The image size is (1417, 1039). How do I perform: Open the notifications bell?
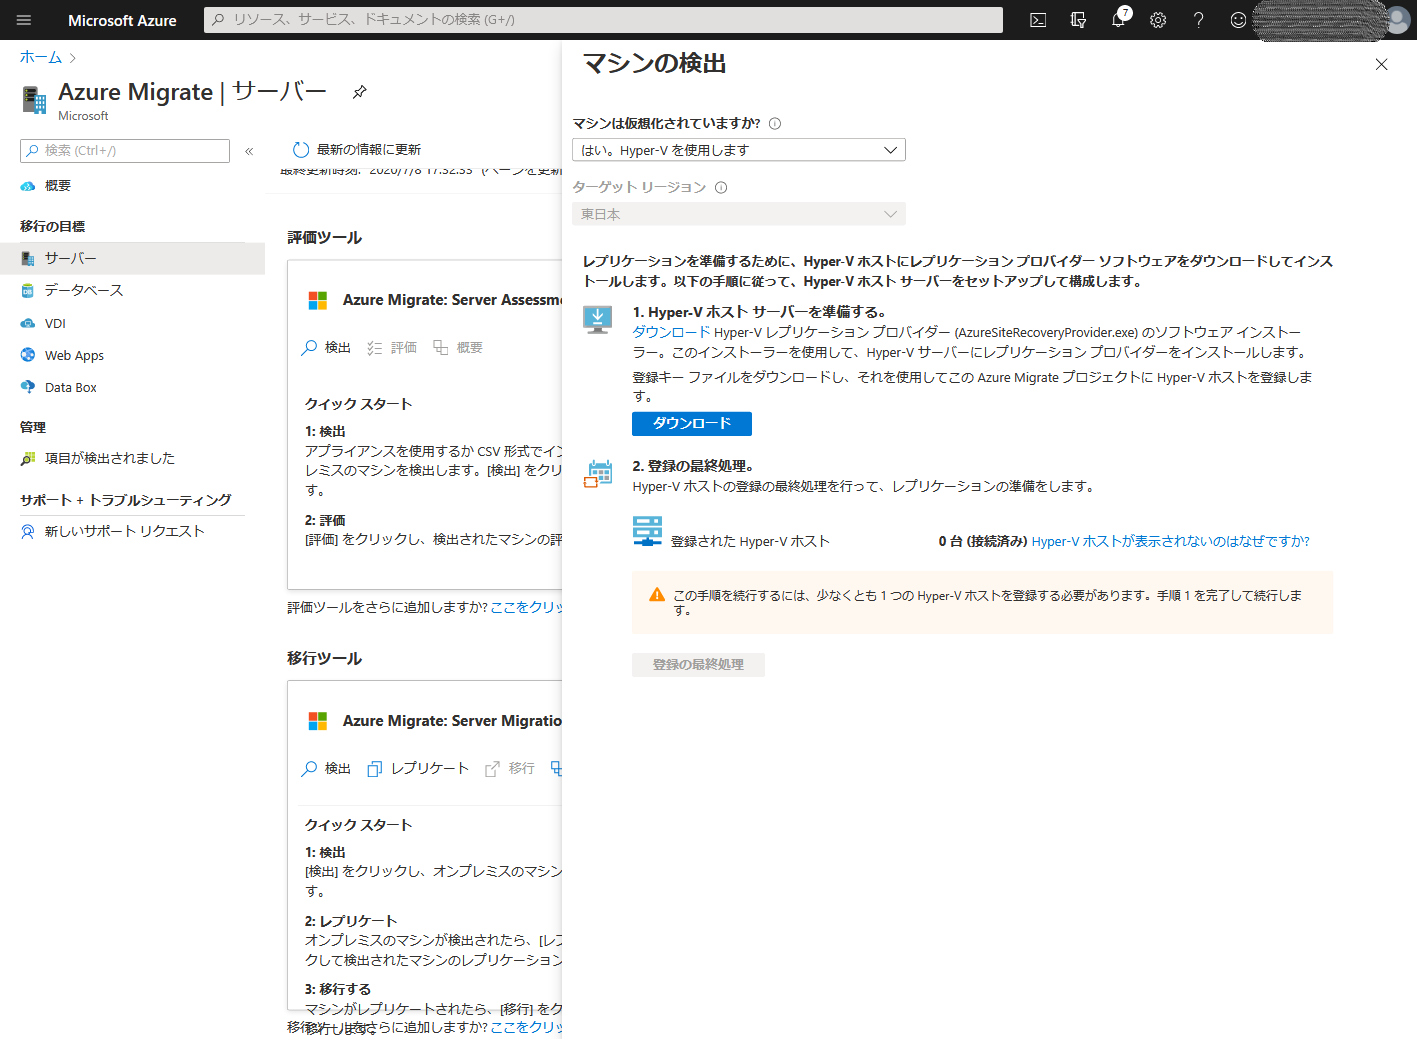click(x=1118, y=20)
